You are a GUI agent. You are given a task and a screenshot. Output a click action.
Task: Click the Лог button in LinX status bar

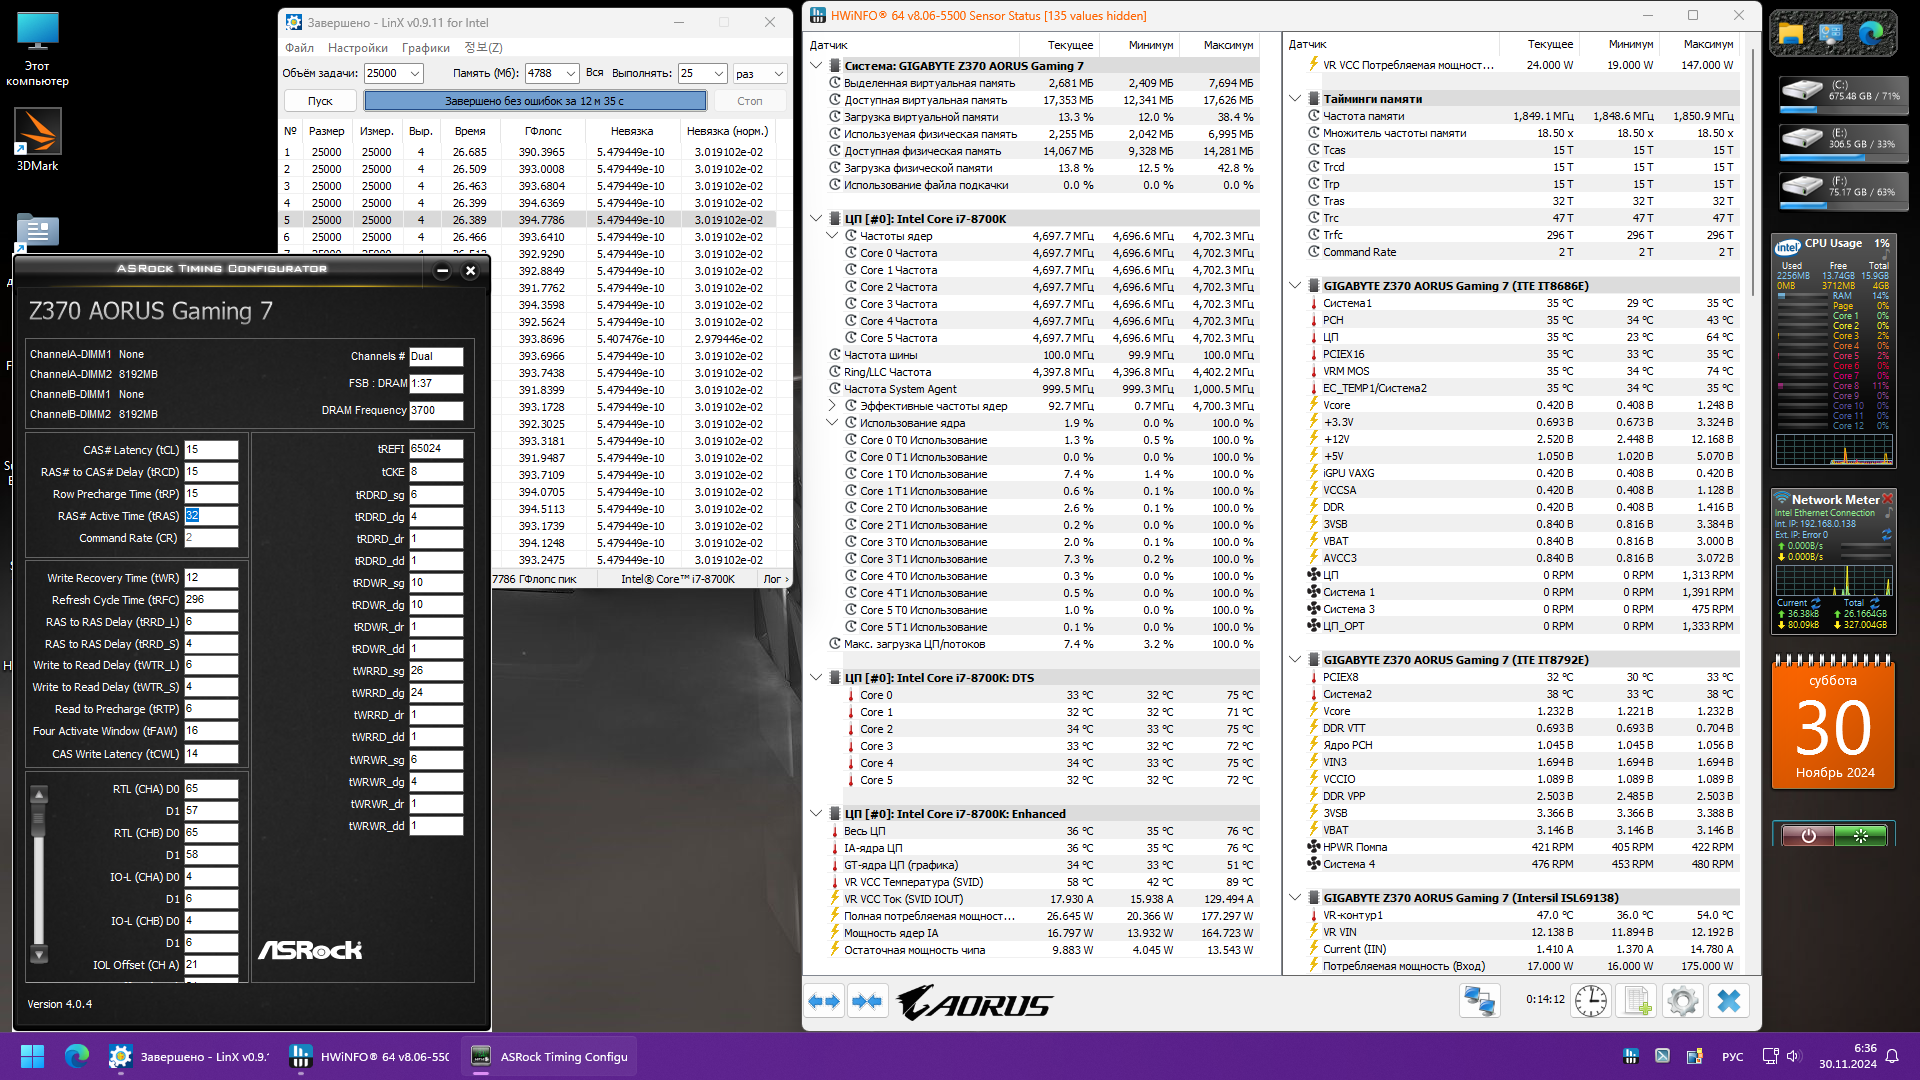coord(775,579)
